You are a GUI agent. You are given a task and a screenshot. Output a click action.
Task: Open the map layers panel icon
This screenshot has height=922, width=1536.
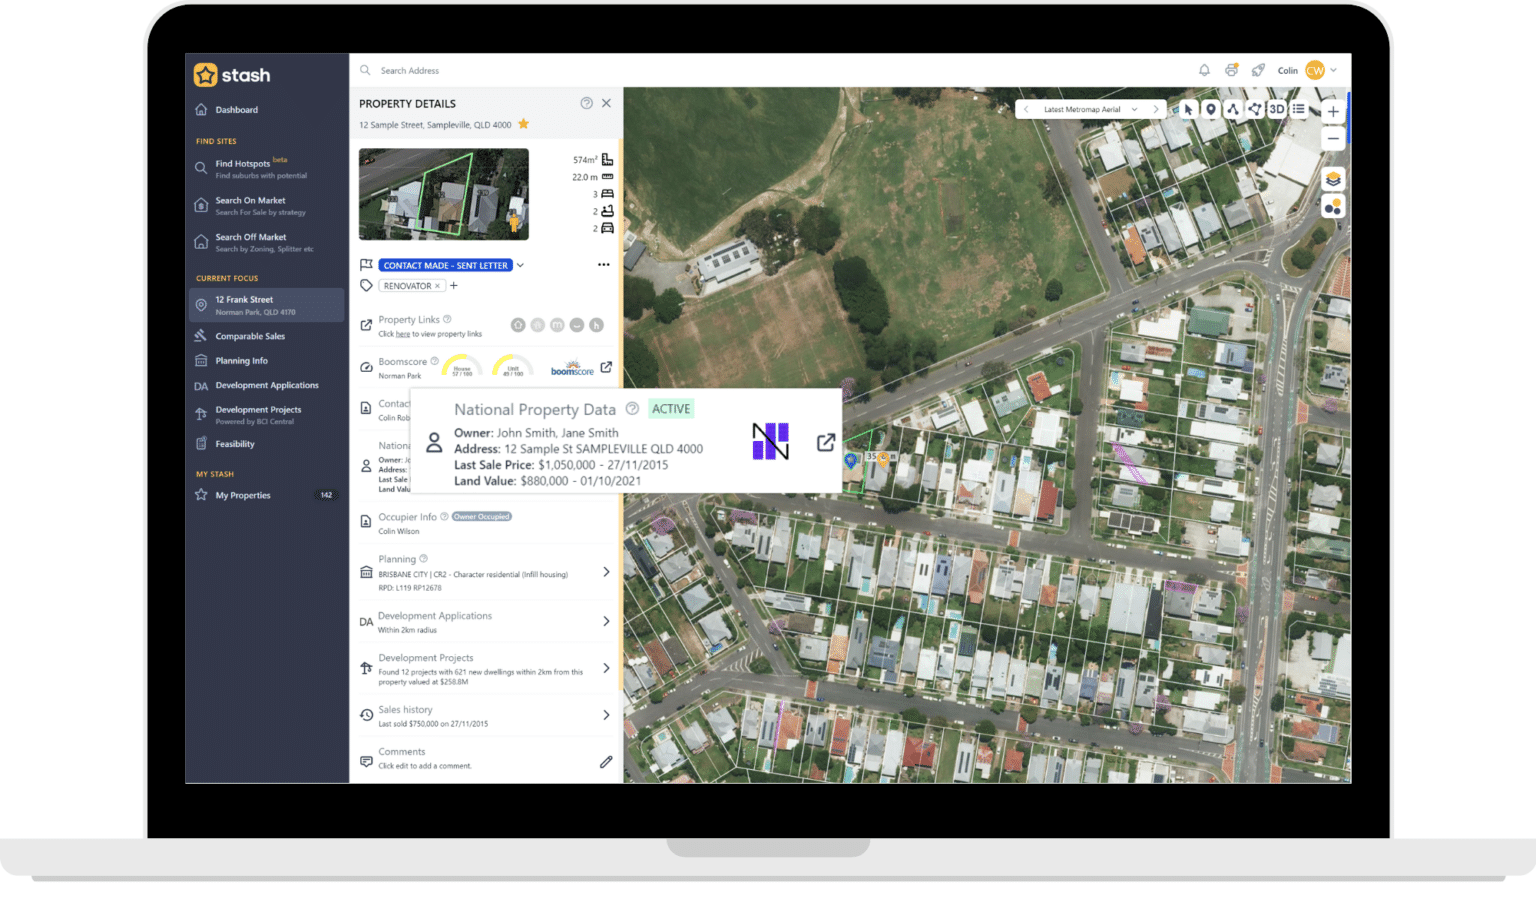[x=1333, y=178]
